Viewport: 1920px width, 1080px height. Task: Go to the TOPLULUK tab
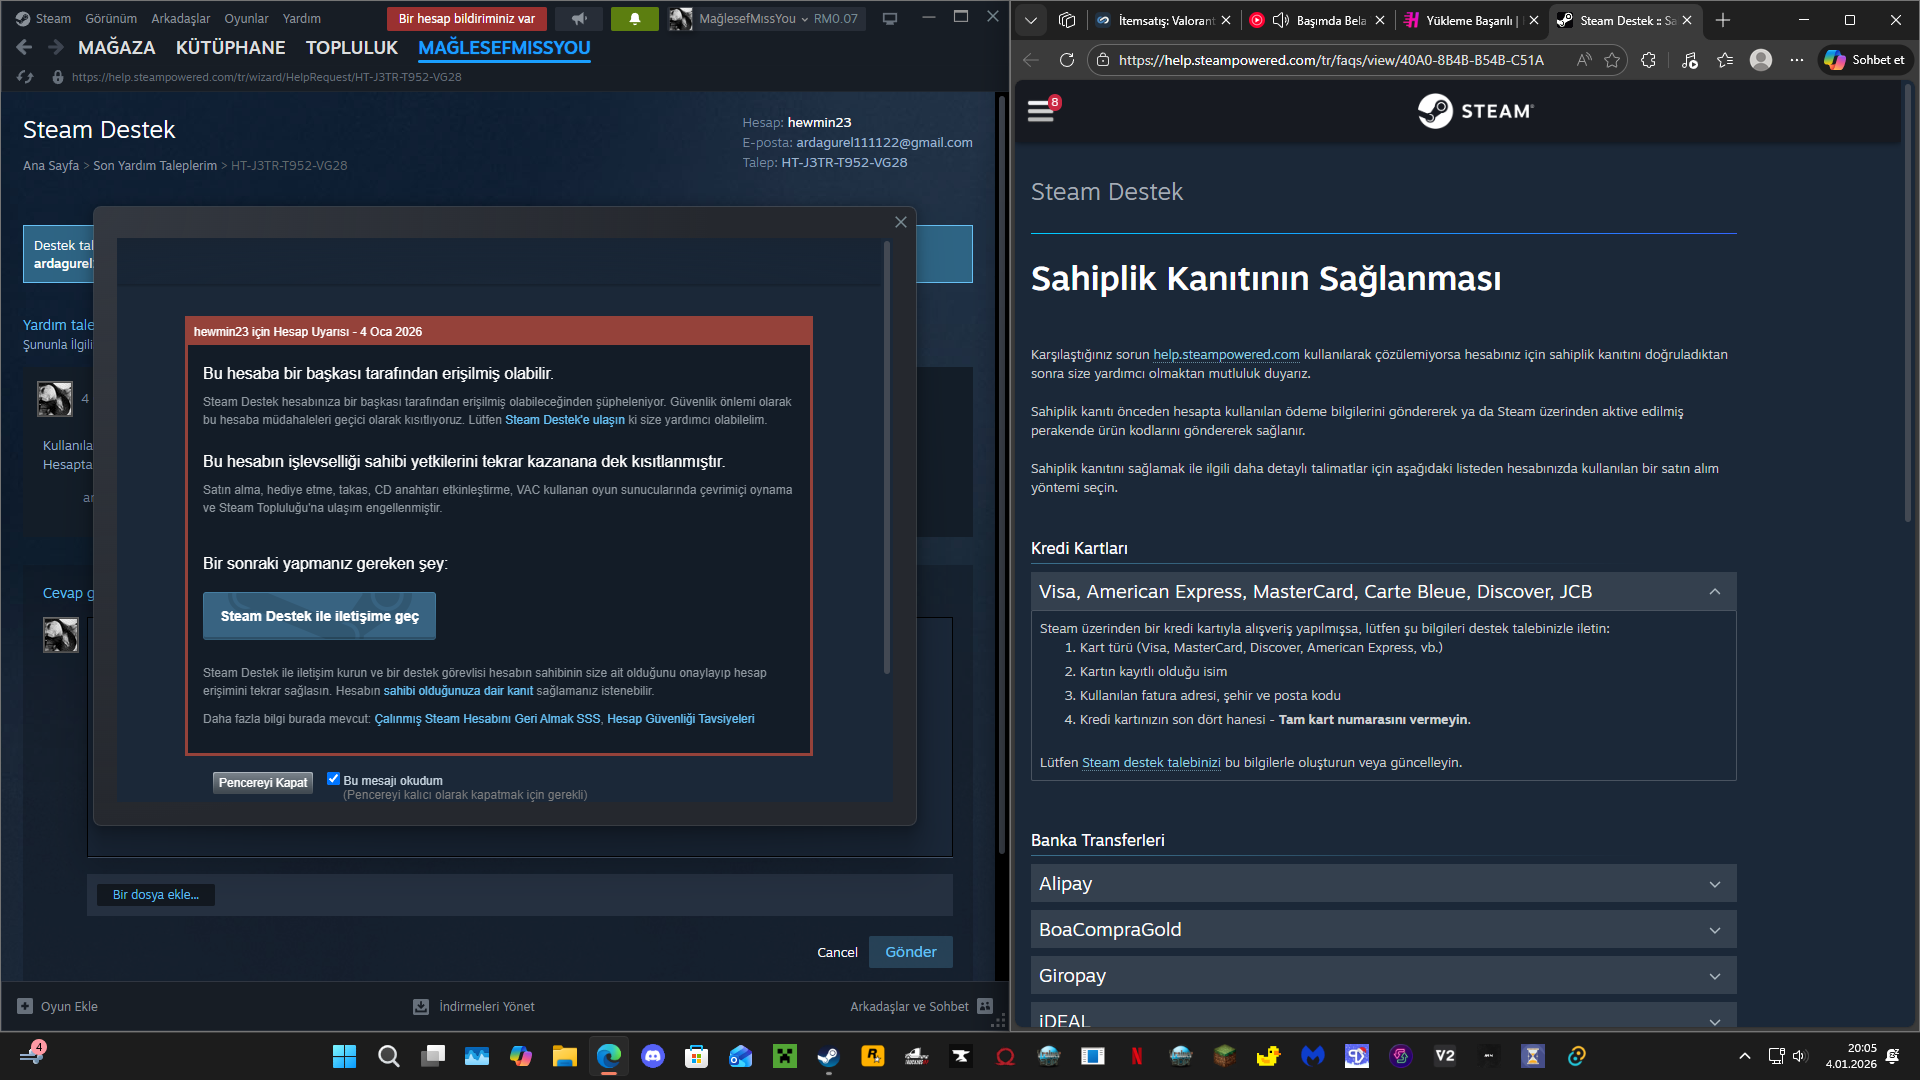point(352,48)
